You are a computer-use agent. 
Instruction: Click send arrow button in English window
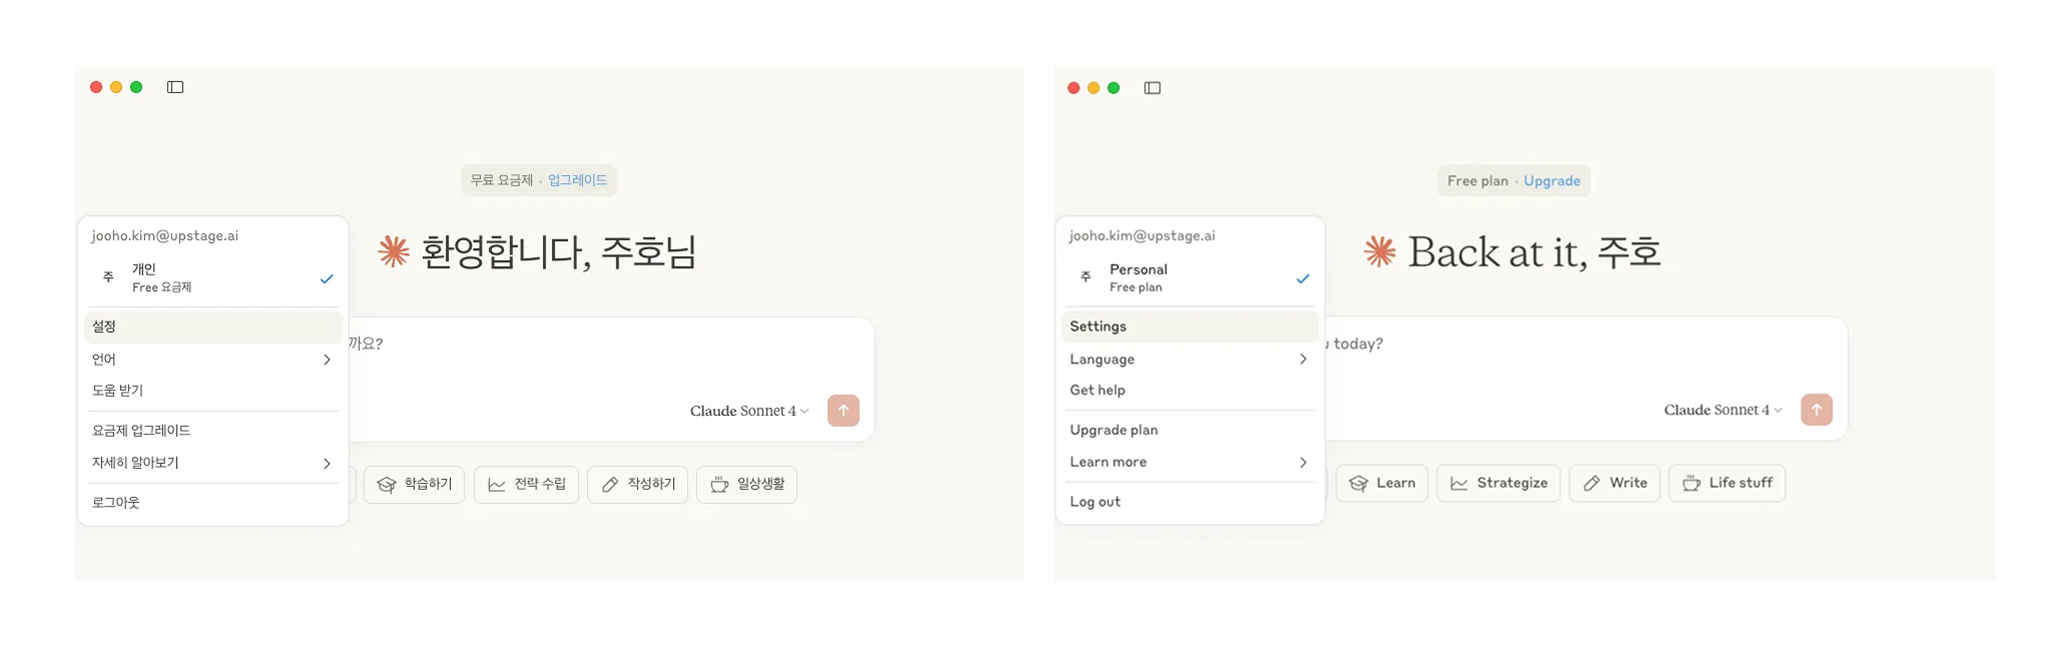tap(1816, 409)
